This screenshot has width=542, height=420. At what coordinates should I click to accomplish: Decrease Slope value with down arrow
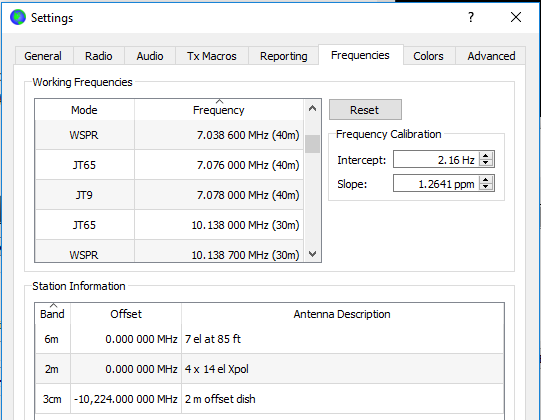pyautogui.click(x=486, y=187)
